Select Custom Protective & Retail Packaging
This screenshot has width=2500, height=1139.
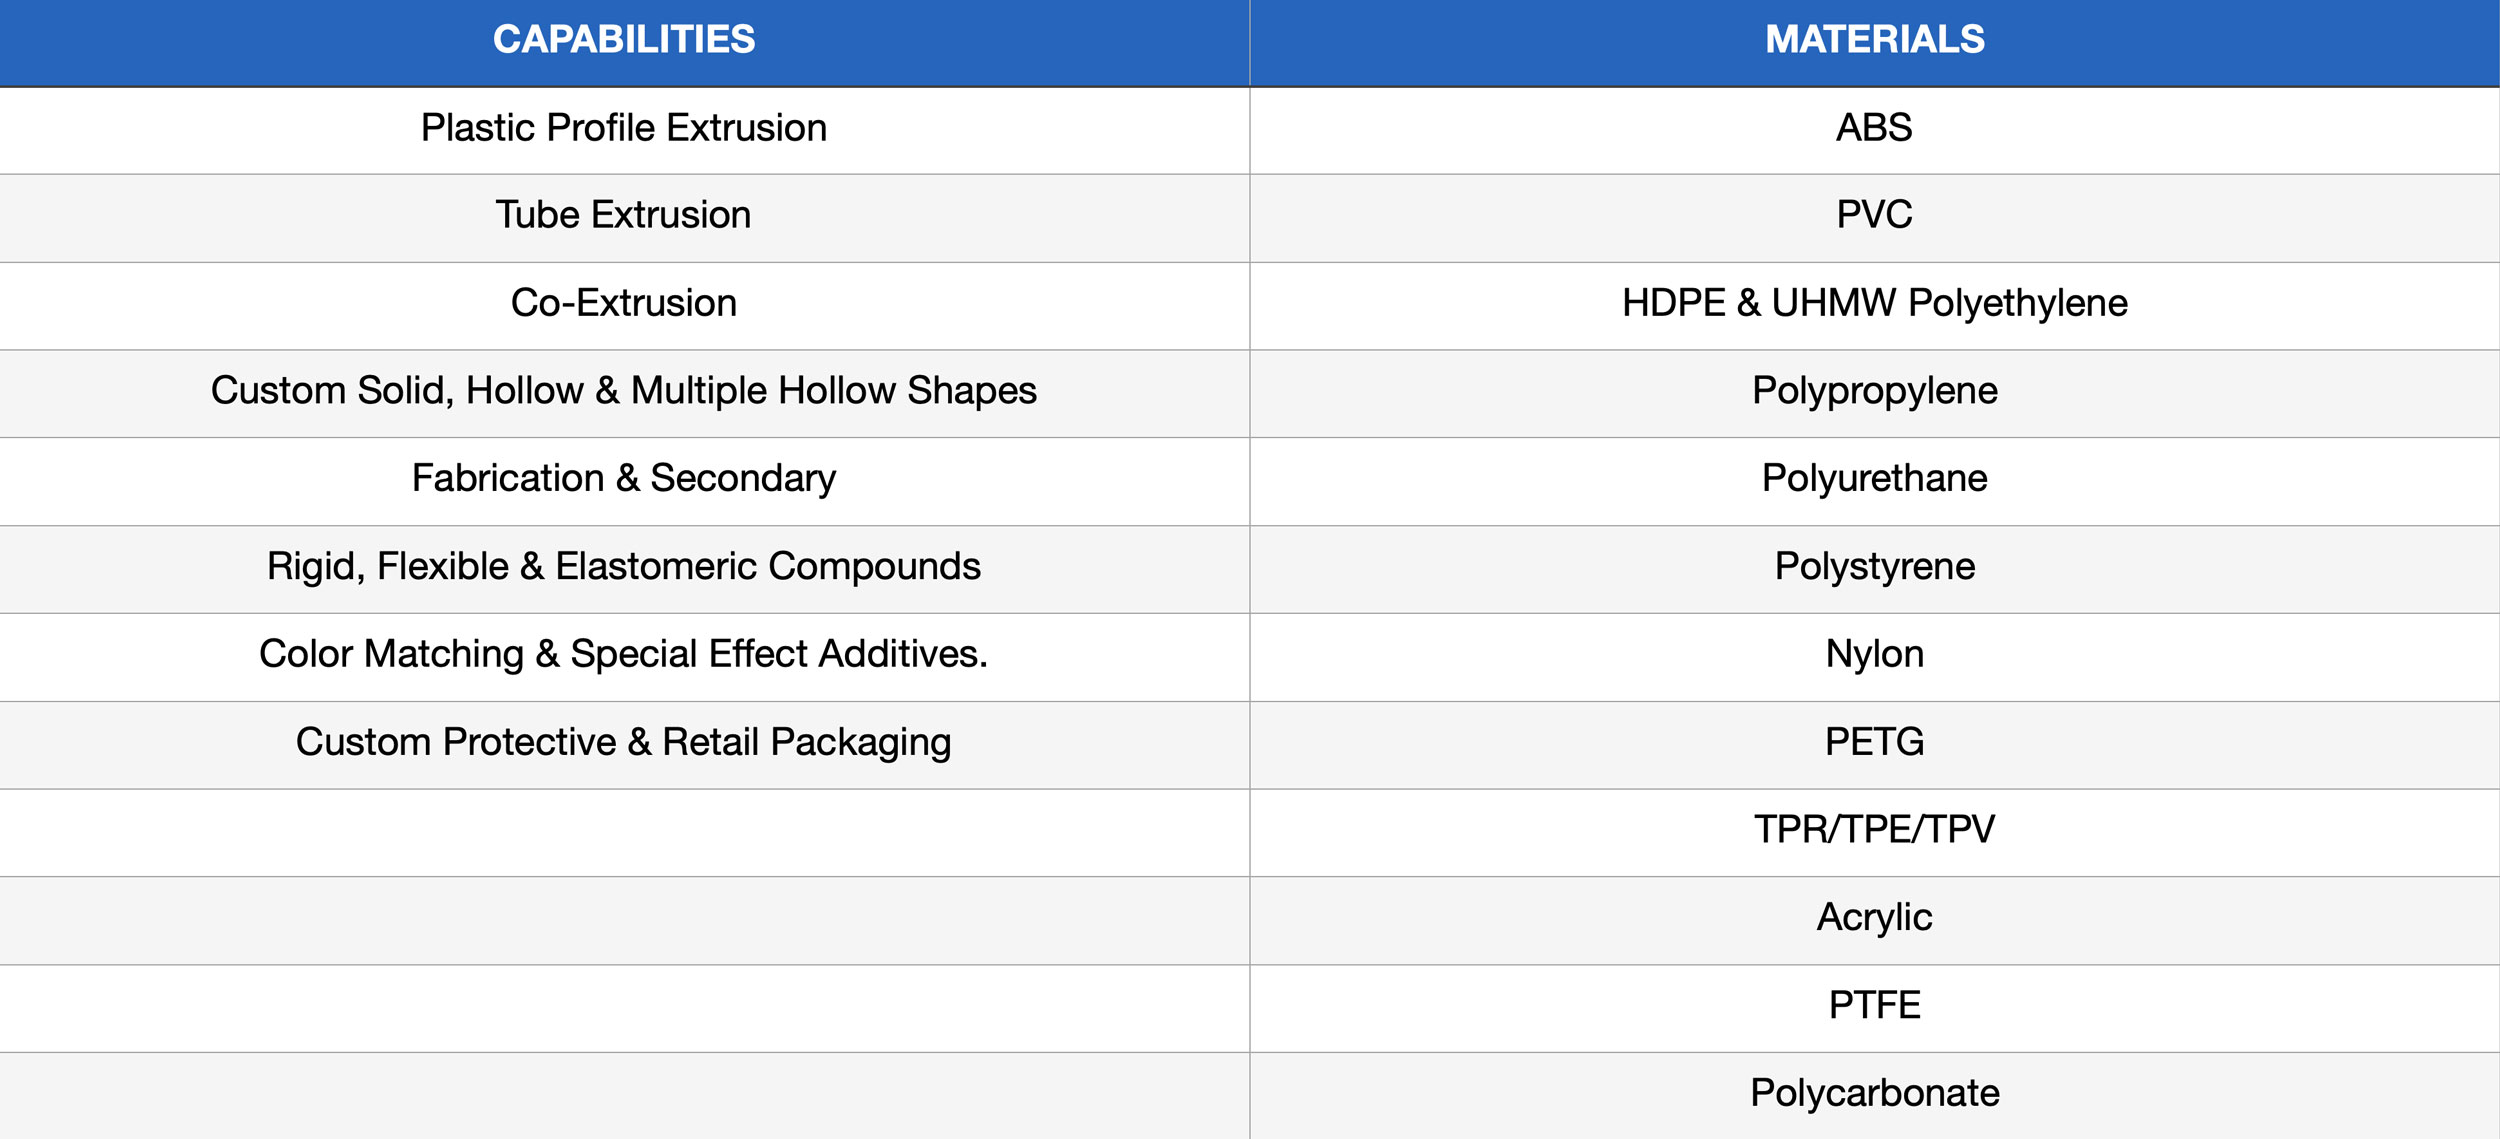pos(624,742)
